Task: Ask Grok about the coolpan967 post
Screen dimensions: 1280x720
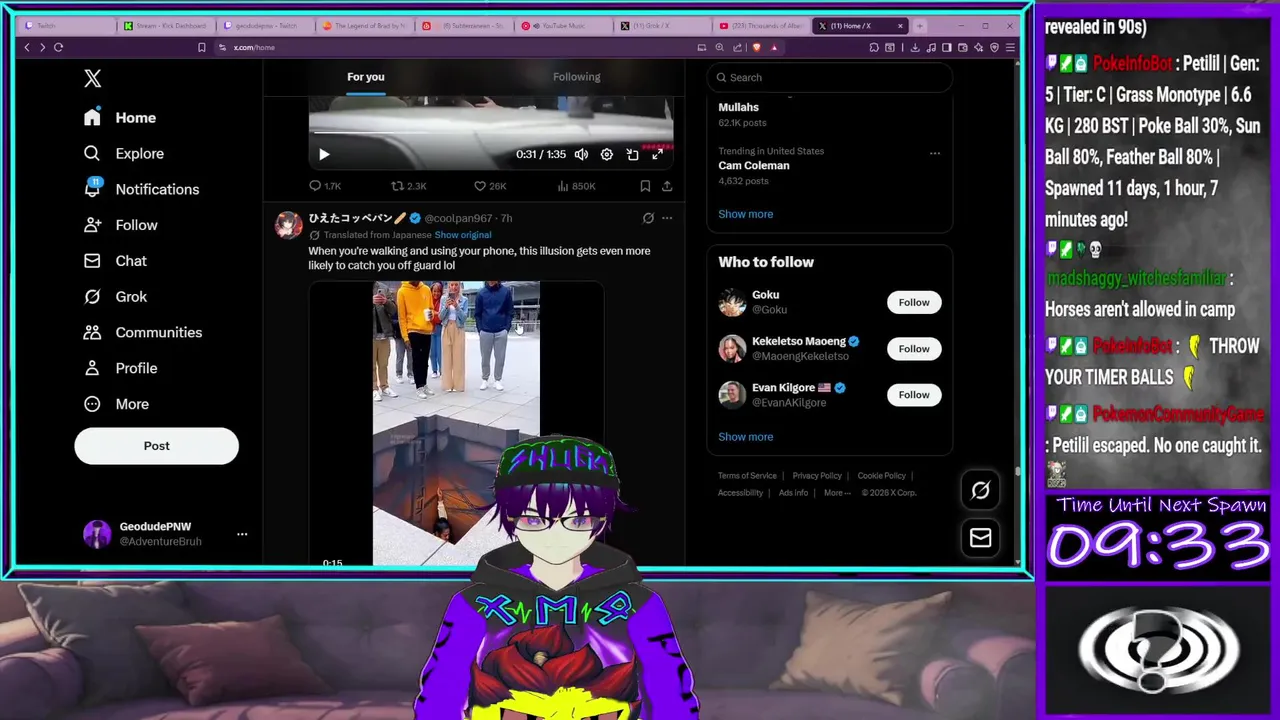Action: (648, 218)
